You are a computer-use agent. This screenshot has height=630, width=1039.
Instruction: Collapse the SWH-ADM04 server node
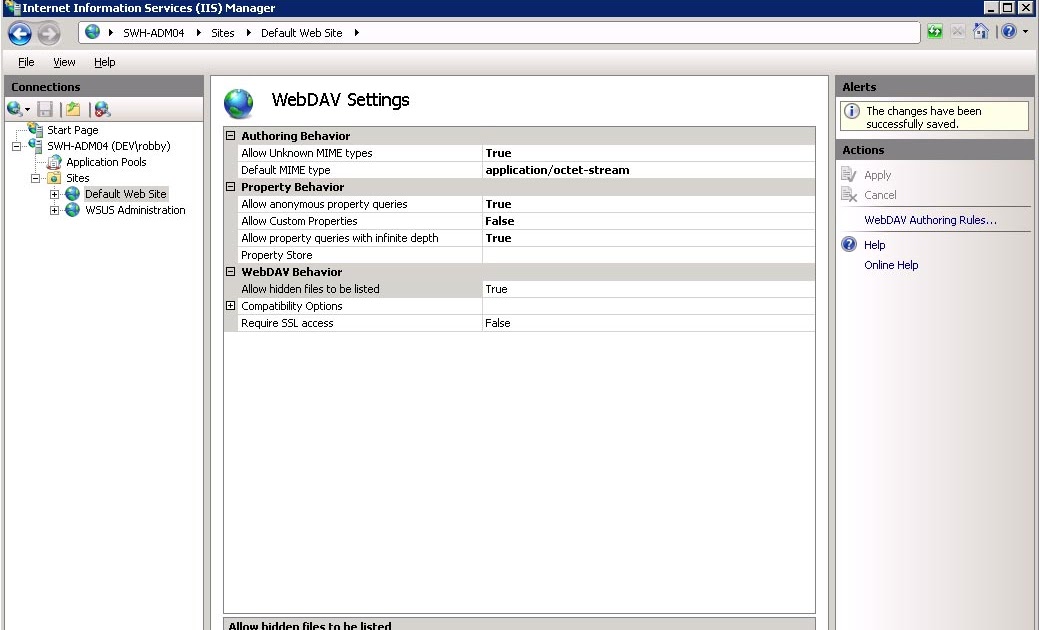[x=17, y=146]
